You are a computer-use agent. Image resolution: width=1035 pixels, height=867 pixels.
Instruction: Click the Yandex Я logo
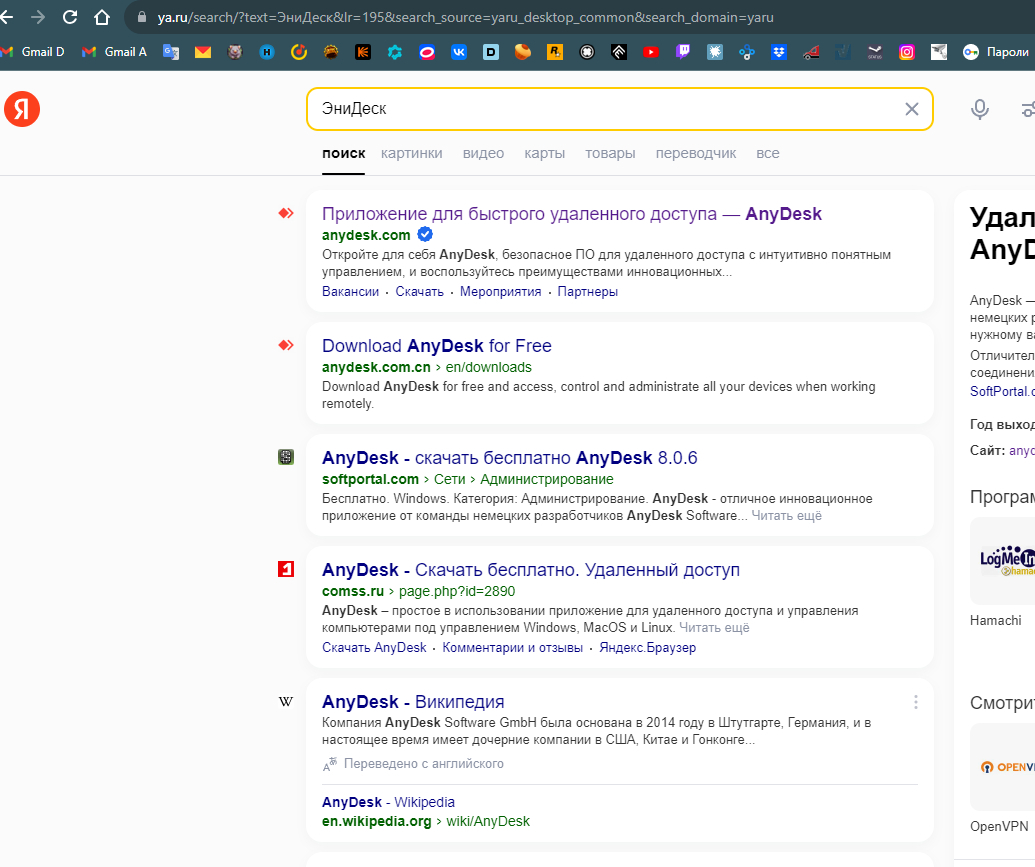[x=22, y=109]
